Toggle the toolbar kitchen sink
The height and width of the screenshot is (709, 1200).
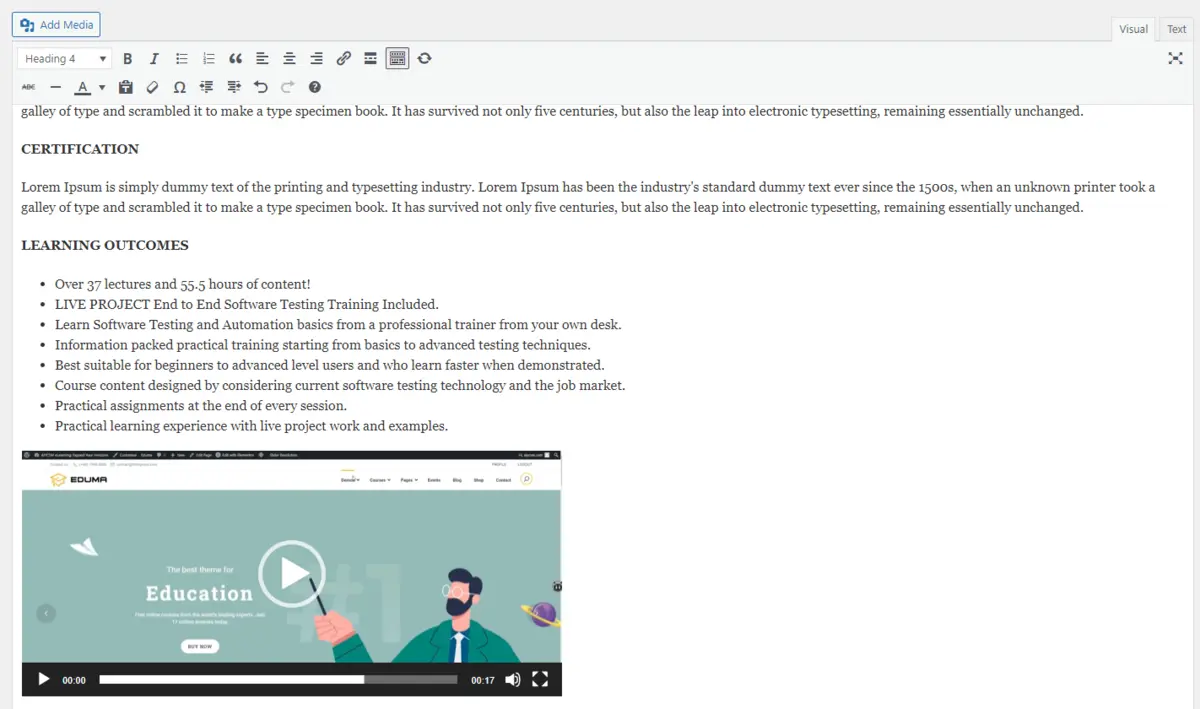click(397, 59)
